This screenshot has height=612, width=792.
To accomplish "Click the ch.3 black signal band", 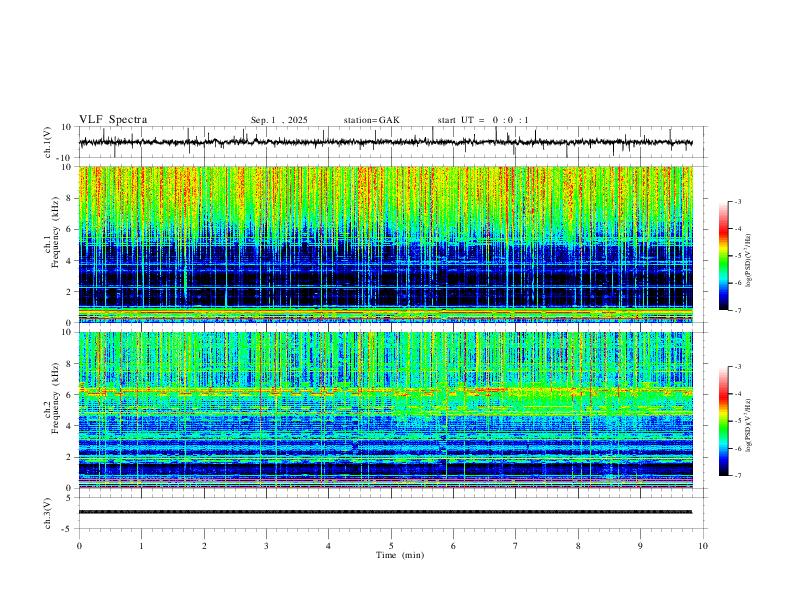I will tap(385, 512).
